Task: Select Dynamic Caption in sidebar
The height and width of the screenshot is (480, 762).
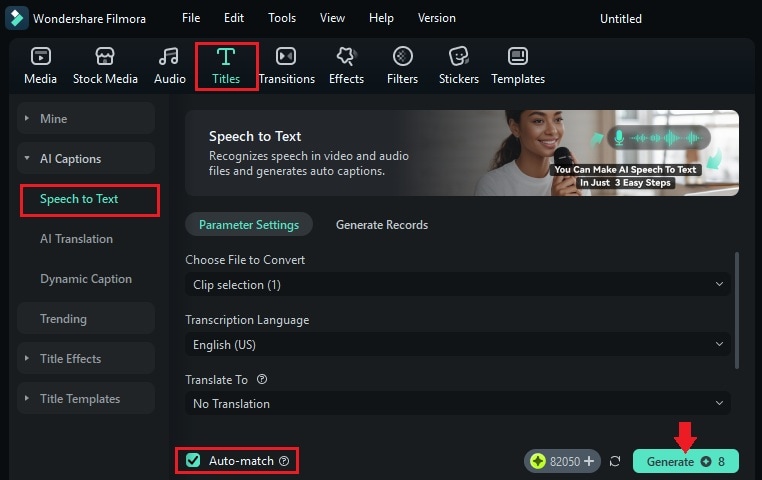Action: tap(86, 279)
